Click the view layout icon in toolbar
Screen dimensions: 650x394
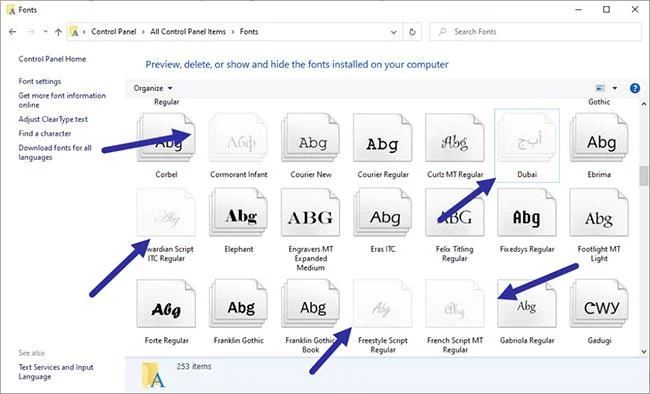[x=600, y=88]
